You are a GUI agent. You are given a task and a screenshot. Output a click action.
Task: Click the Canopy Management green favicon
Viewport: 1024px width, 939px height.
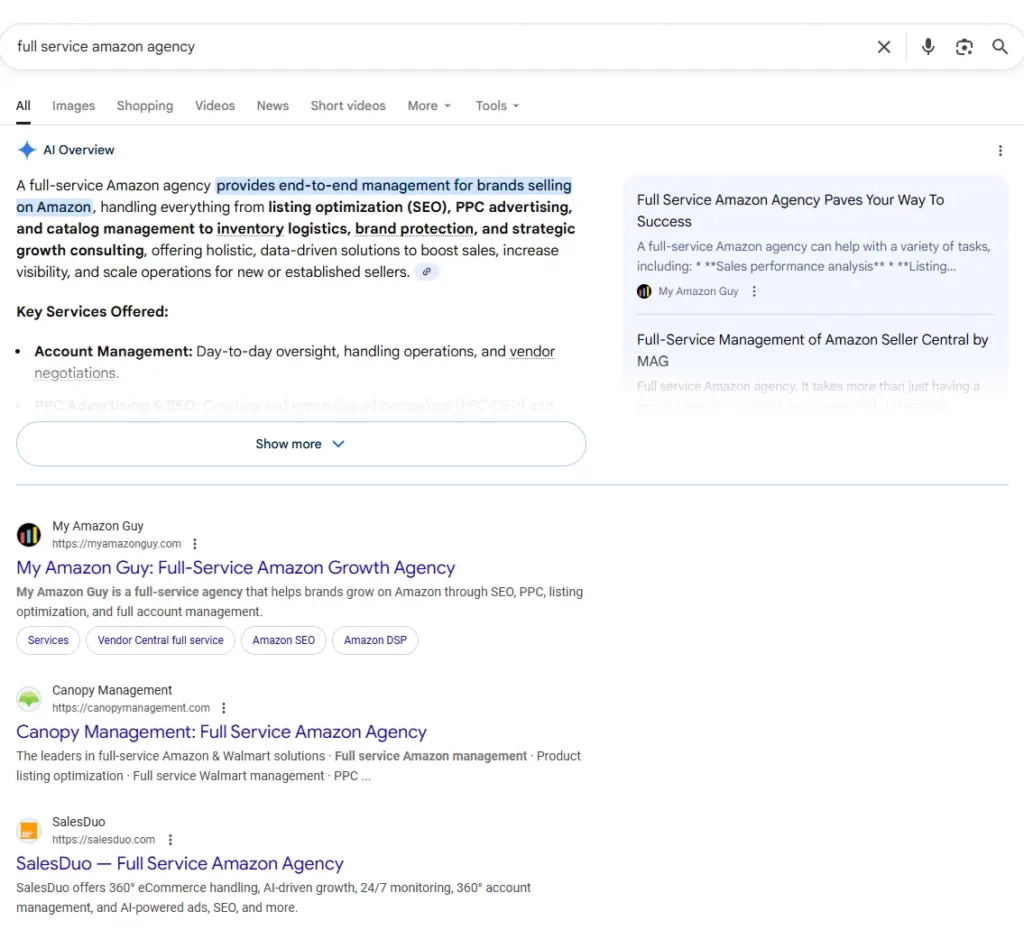pos(28,698)
